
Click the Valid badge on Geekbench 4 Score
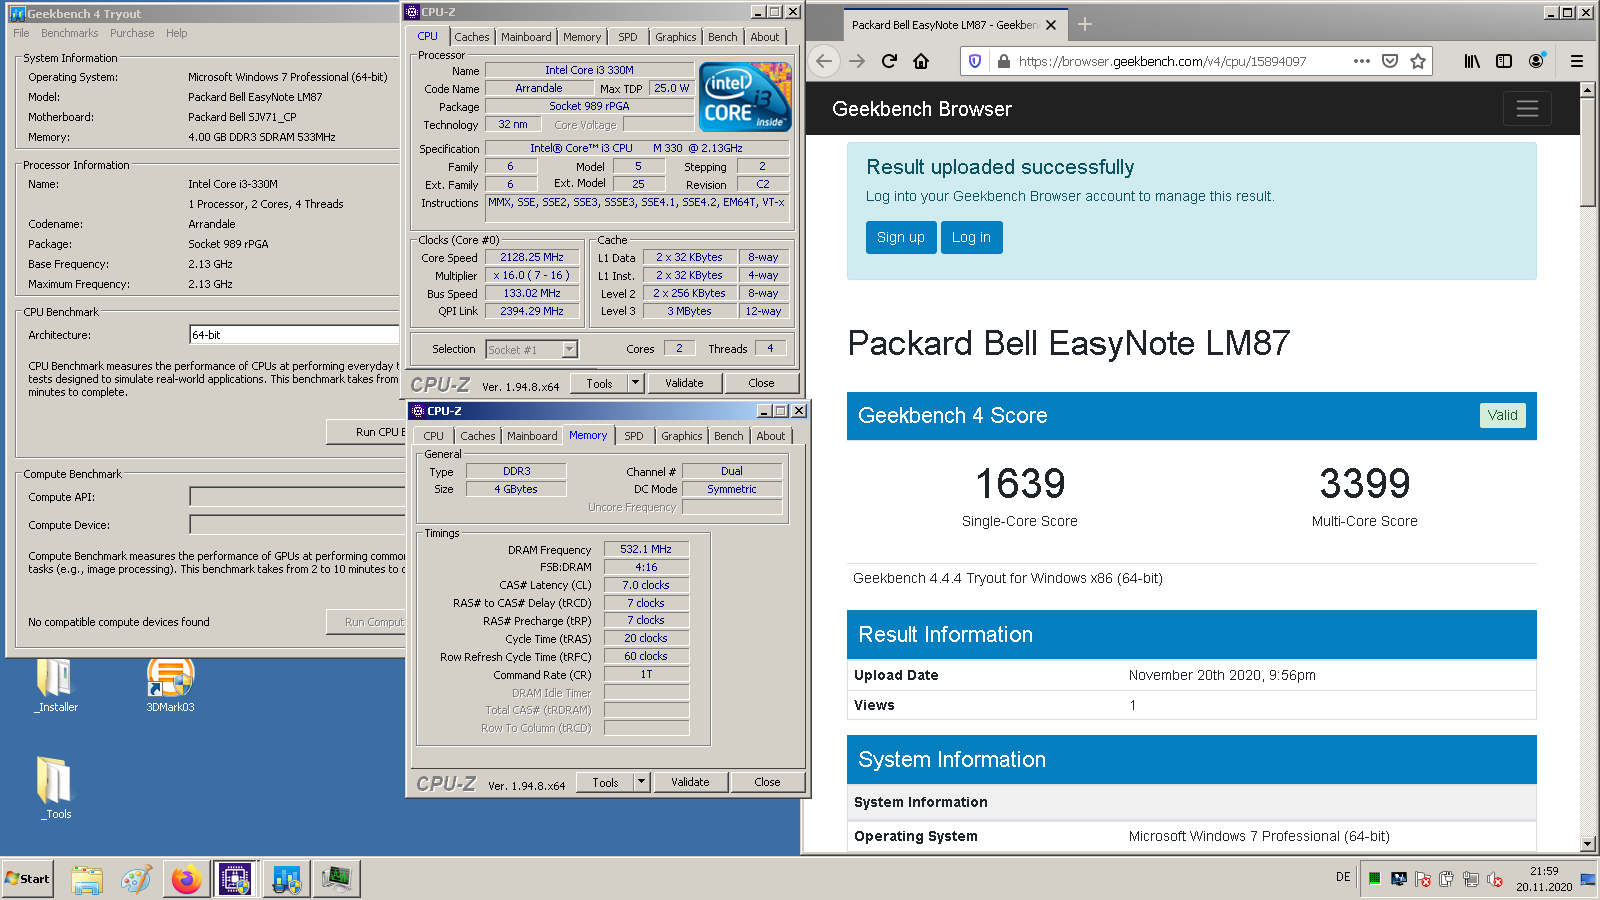pyautogui.click(x=1502, y=415)
